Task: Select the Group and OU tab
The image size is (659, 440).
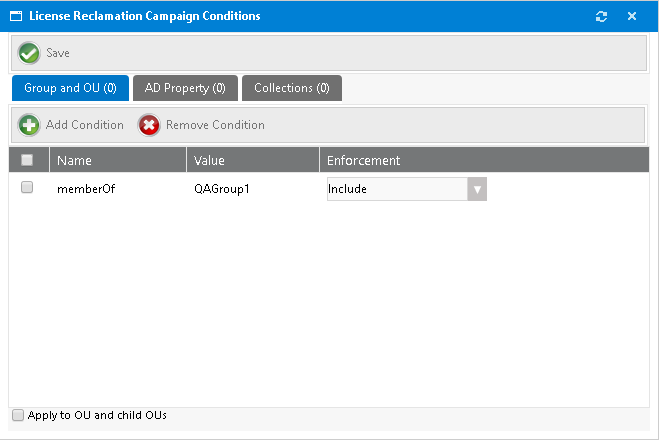Action: [x=70, y=88]
